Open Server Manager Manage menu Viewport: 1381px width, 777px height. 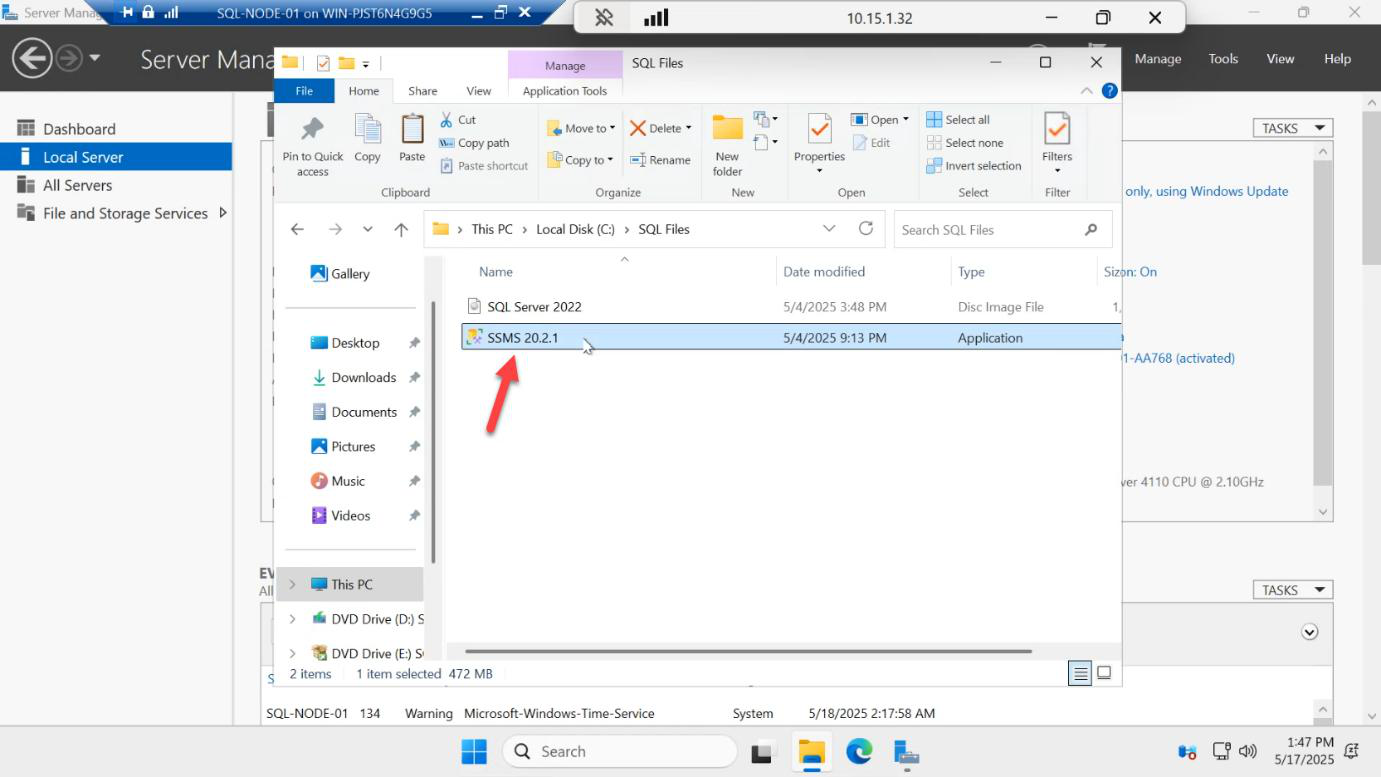click(1158, 59)
